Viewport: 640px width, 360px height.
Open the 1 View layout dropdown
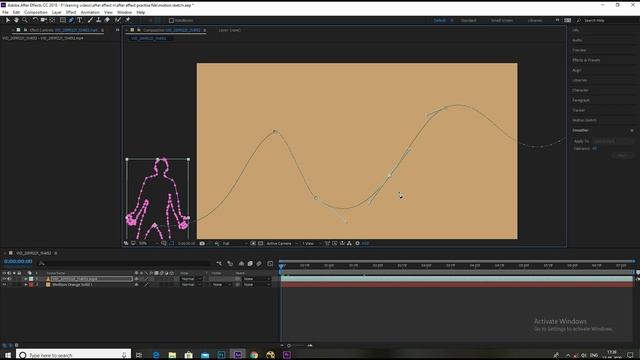tap(311, 243)
